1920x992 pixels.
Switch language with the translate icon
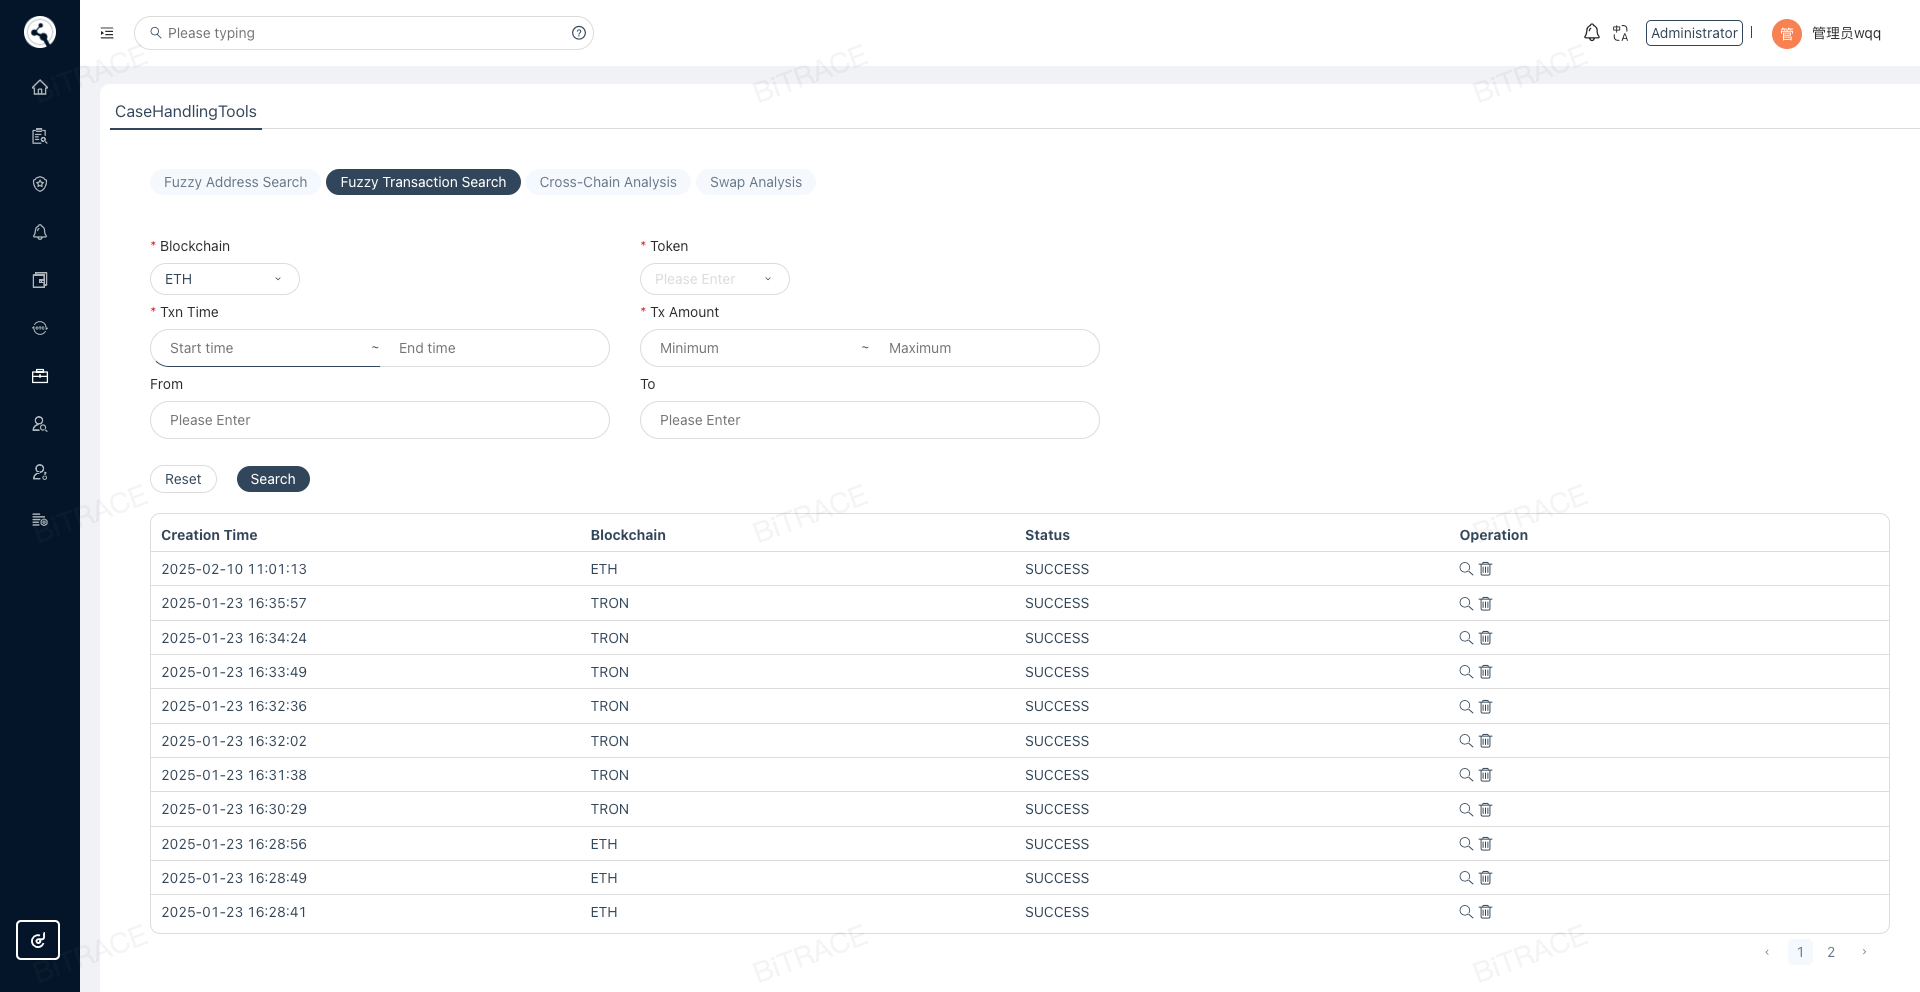point(1621,33)
